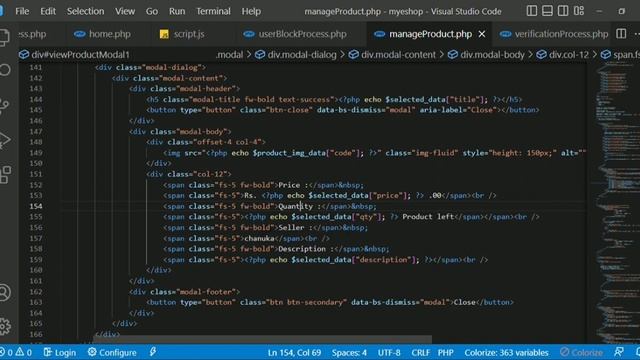Open the feedback icon in status bar
Image resolution: width=640 pixels, height=360 pixels.
click(x=619, y=352)
